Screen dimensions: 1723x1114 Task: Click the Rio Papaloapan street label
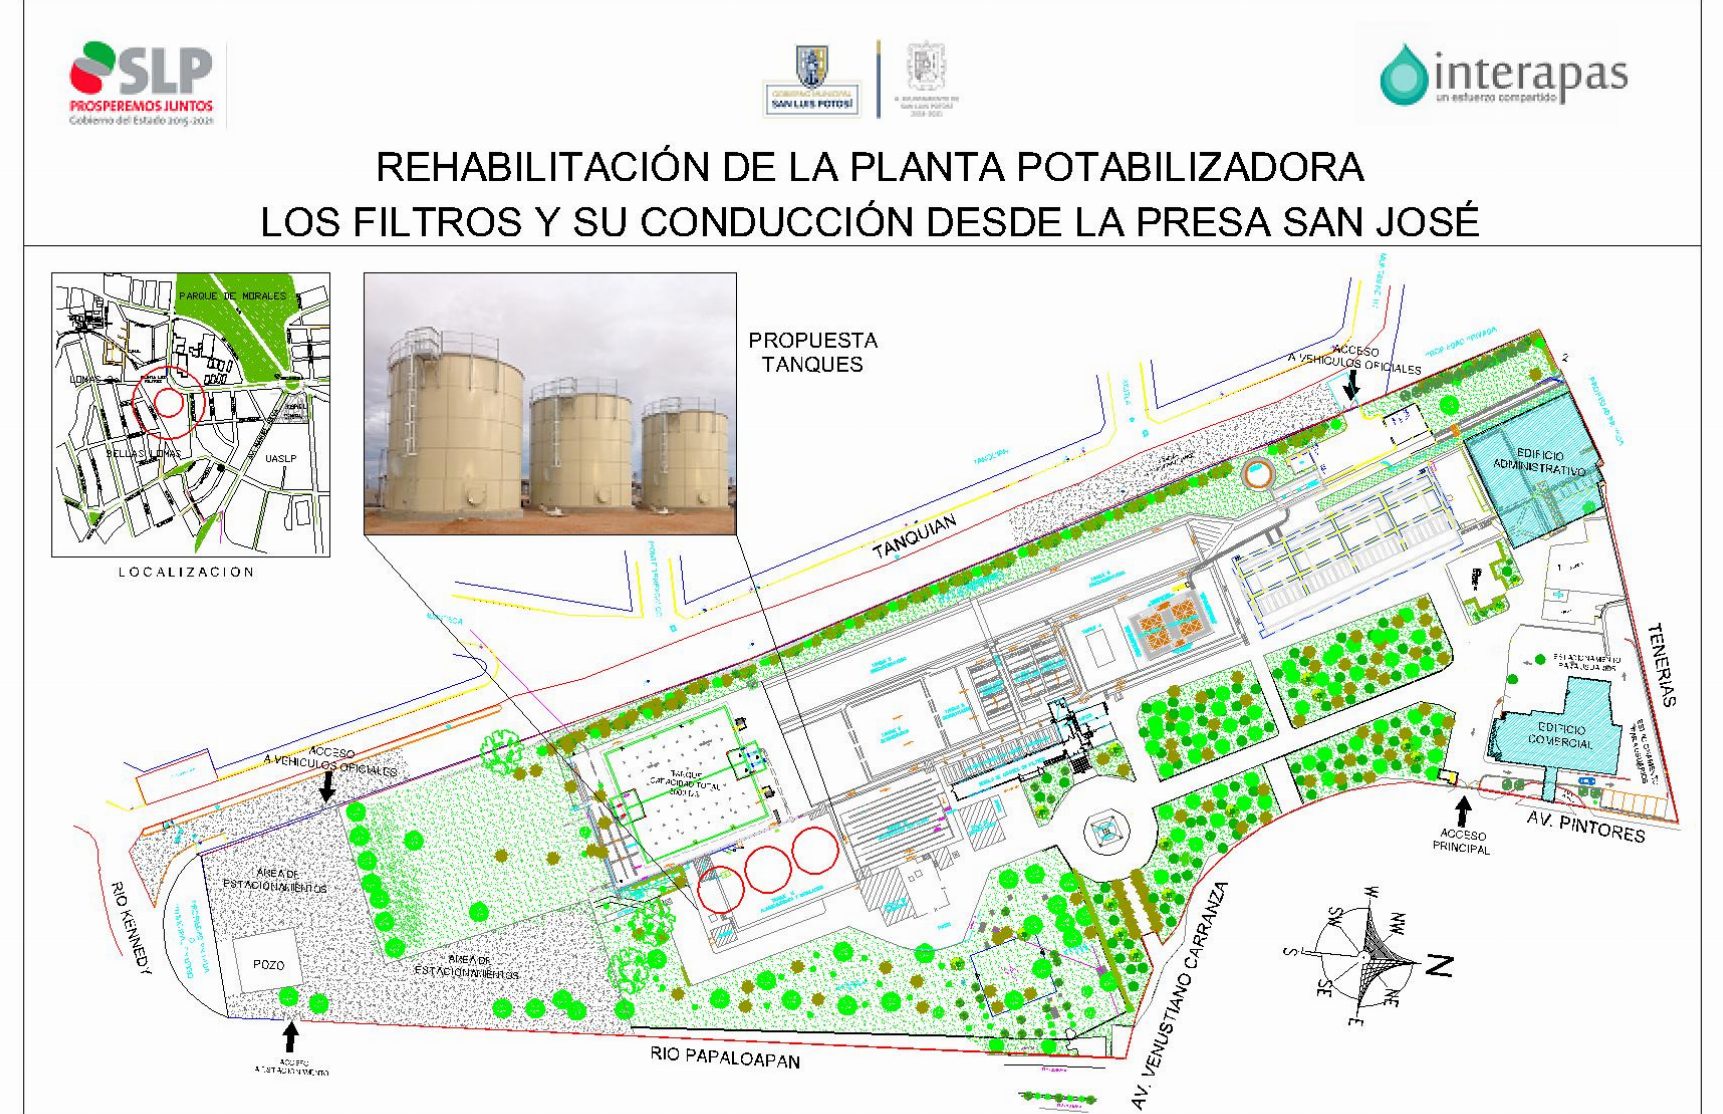[724, 1056]
